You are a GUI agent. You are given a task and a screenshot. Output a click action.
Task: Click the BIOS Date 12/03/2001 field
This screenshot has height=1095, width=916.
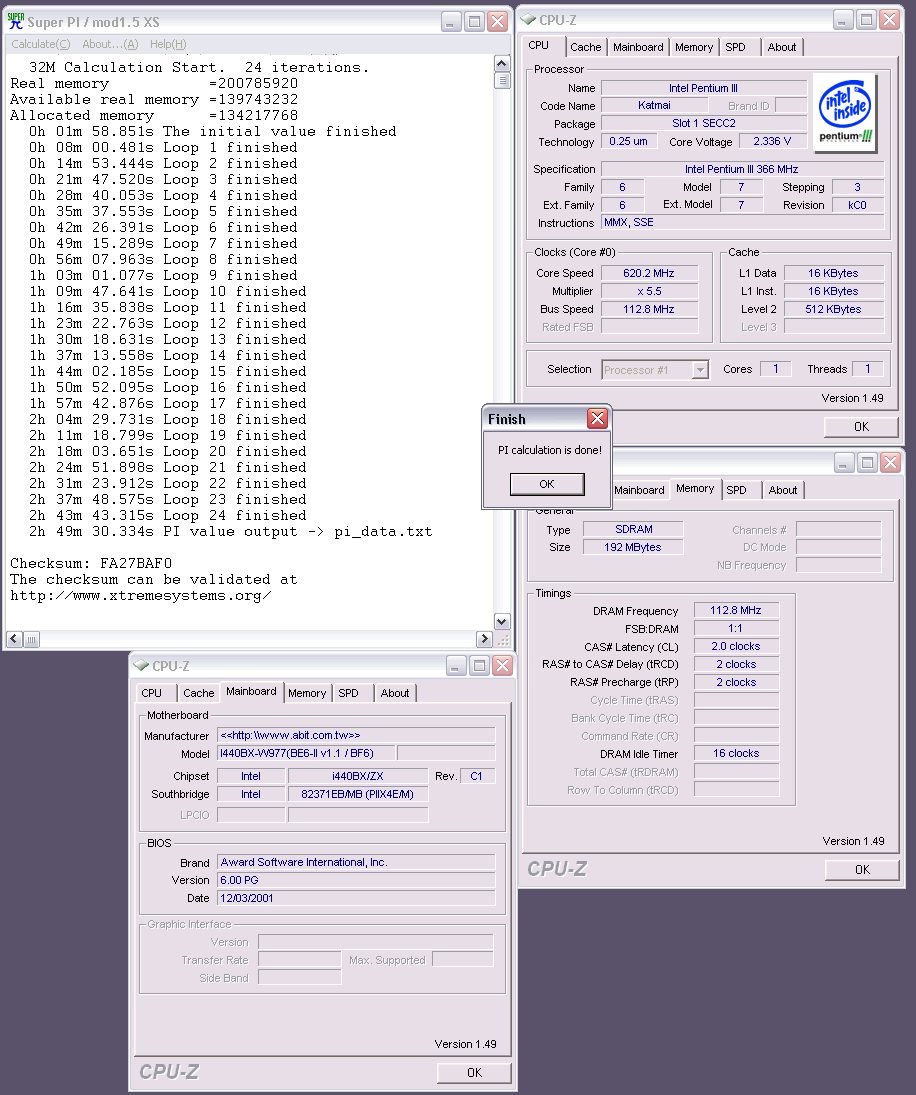click(356, 898)
